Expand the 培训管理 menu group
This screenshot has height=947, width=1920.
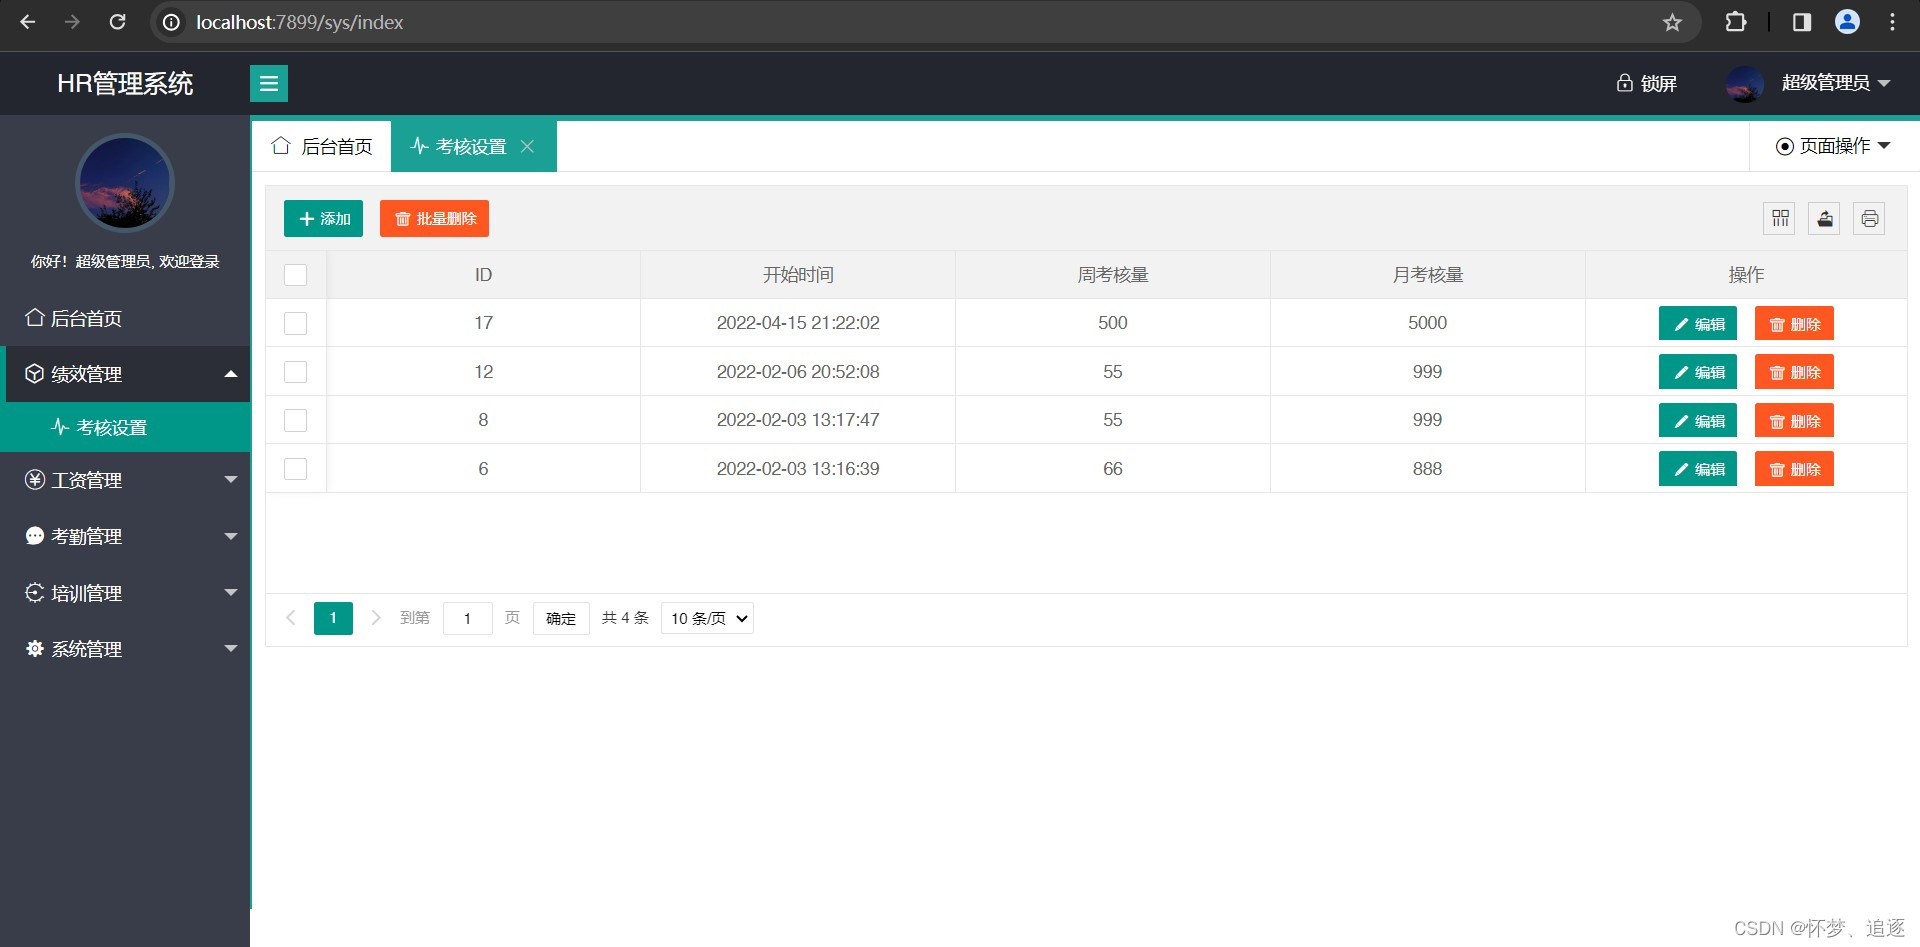tap(125, 593)
